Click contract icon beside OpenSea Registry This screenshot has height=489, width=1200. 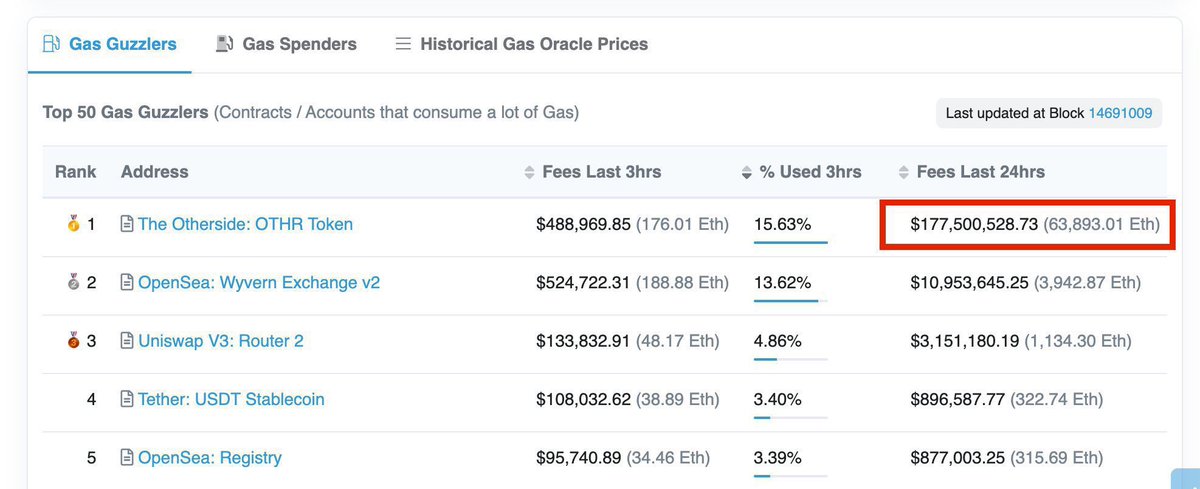pyautogui.click(x=127, y=458)
